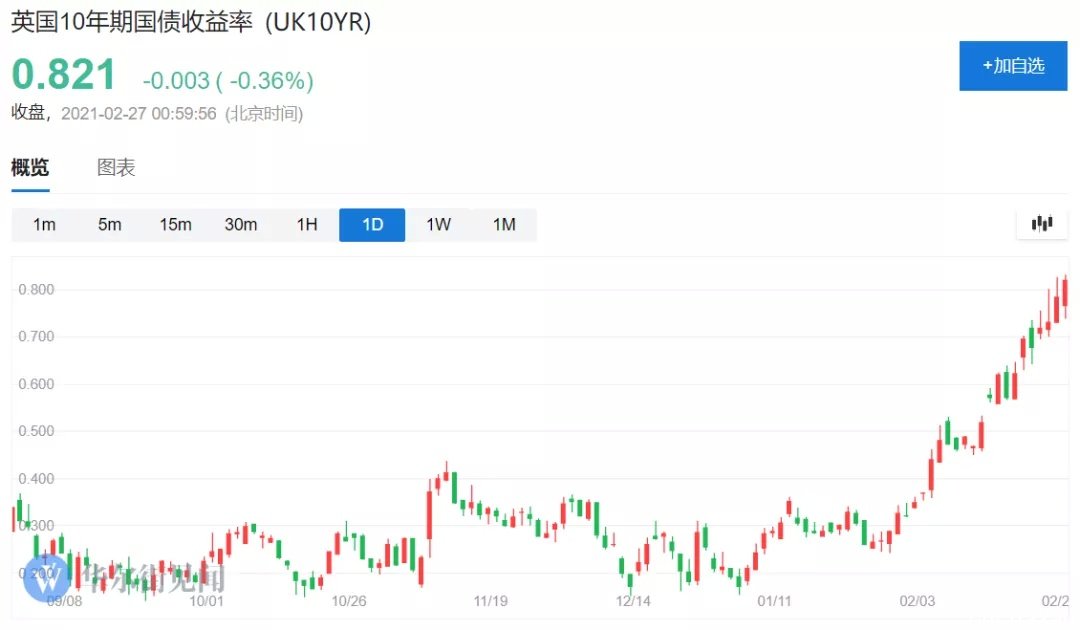1080x630 pixels.
Task: Click the 11/19 date axis marker
Action: pos(491,601)
